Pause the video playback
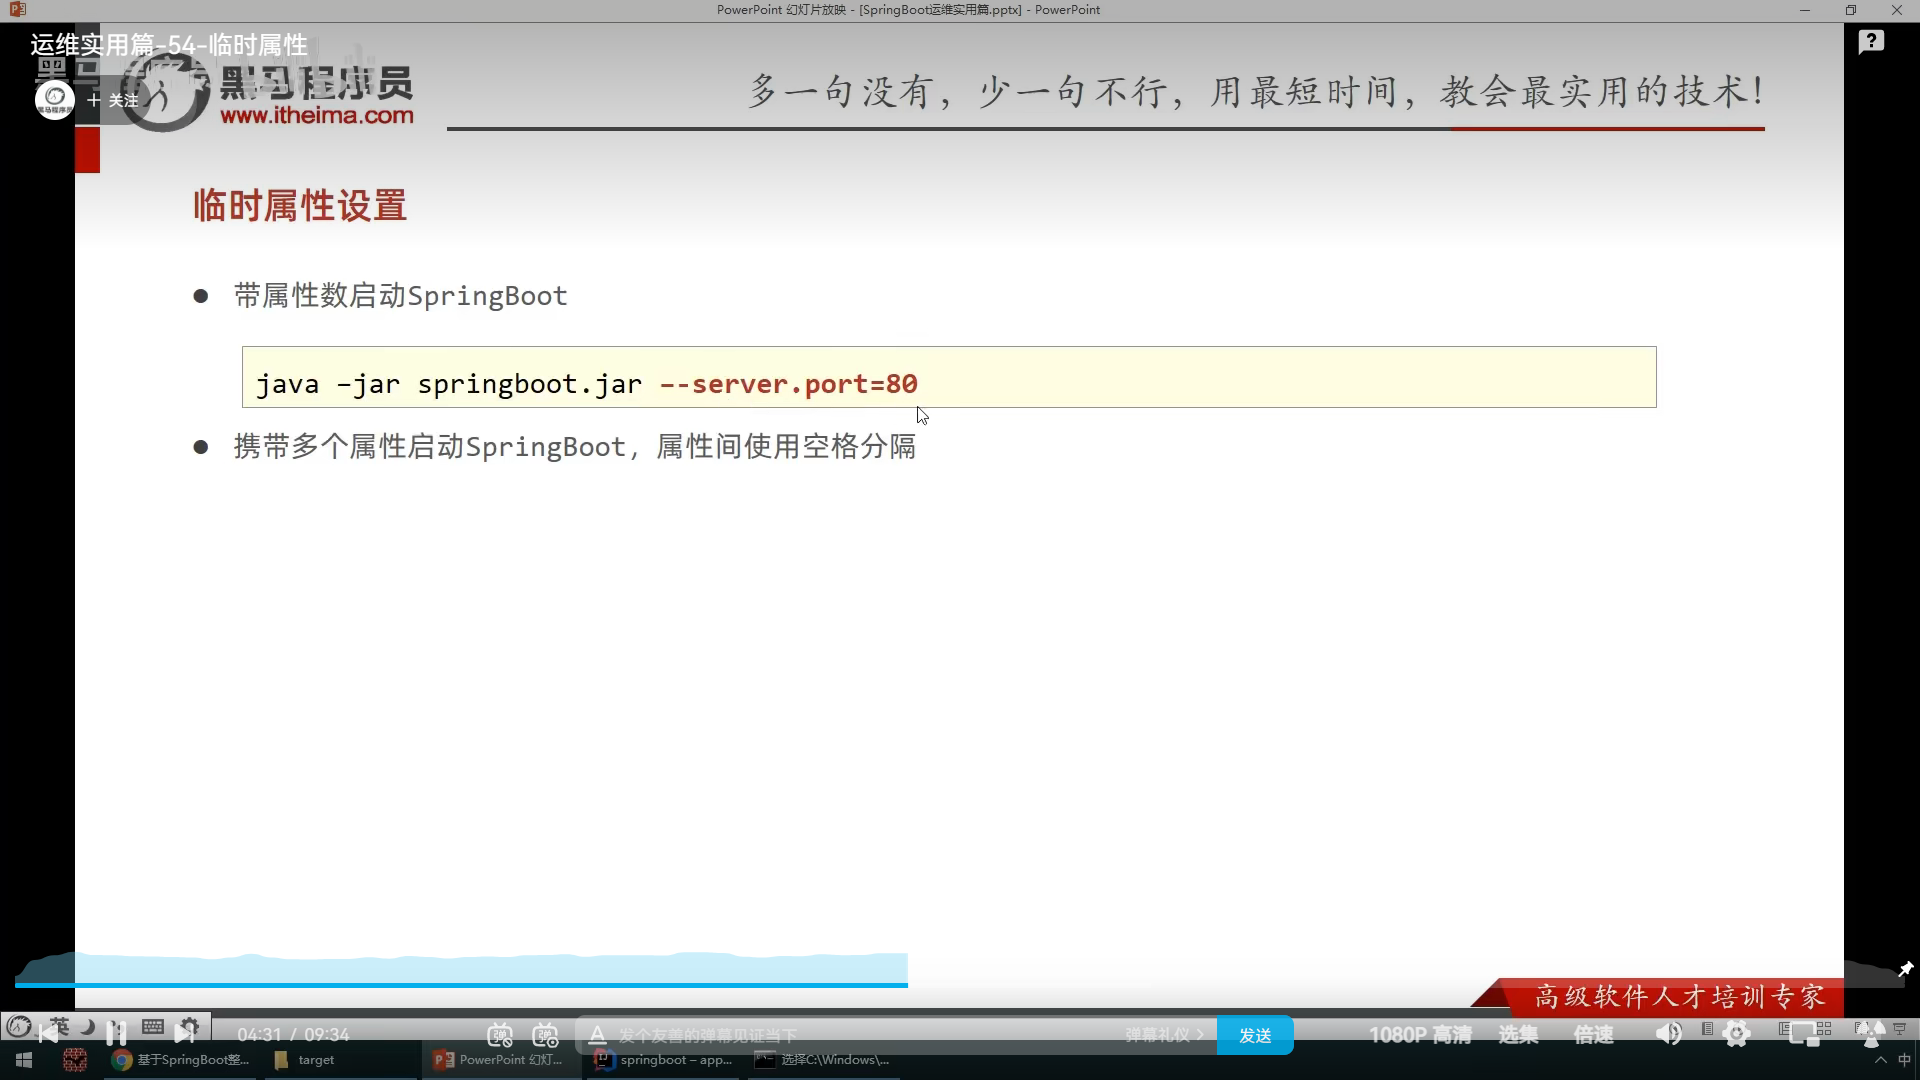The height and width of the screenshot is (1080, 1920). click(x=116, y=1032)
